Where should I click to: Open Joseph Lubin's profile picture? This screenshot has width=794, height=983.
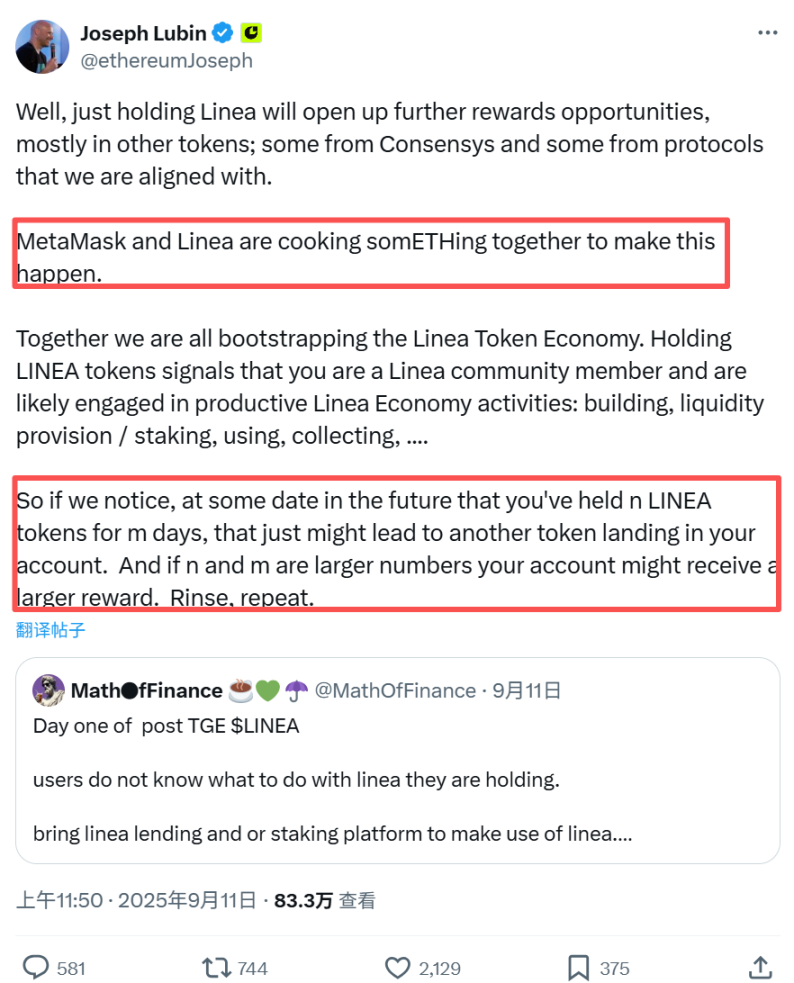41,46
